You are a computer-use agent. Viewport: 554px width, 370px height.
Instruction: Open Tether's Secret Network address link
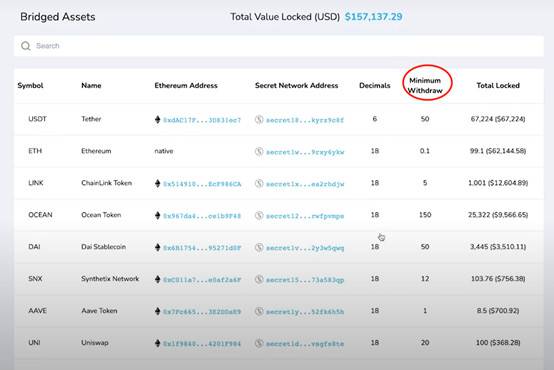click(x=305, y=120)
